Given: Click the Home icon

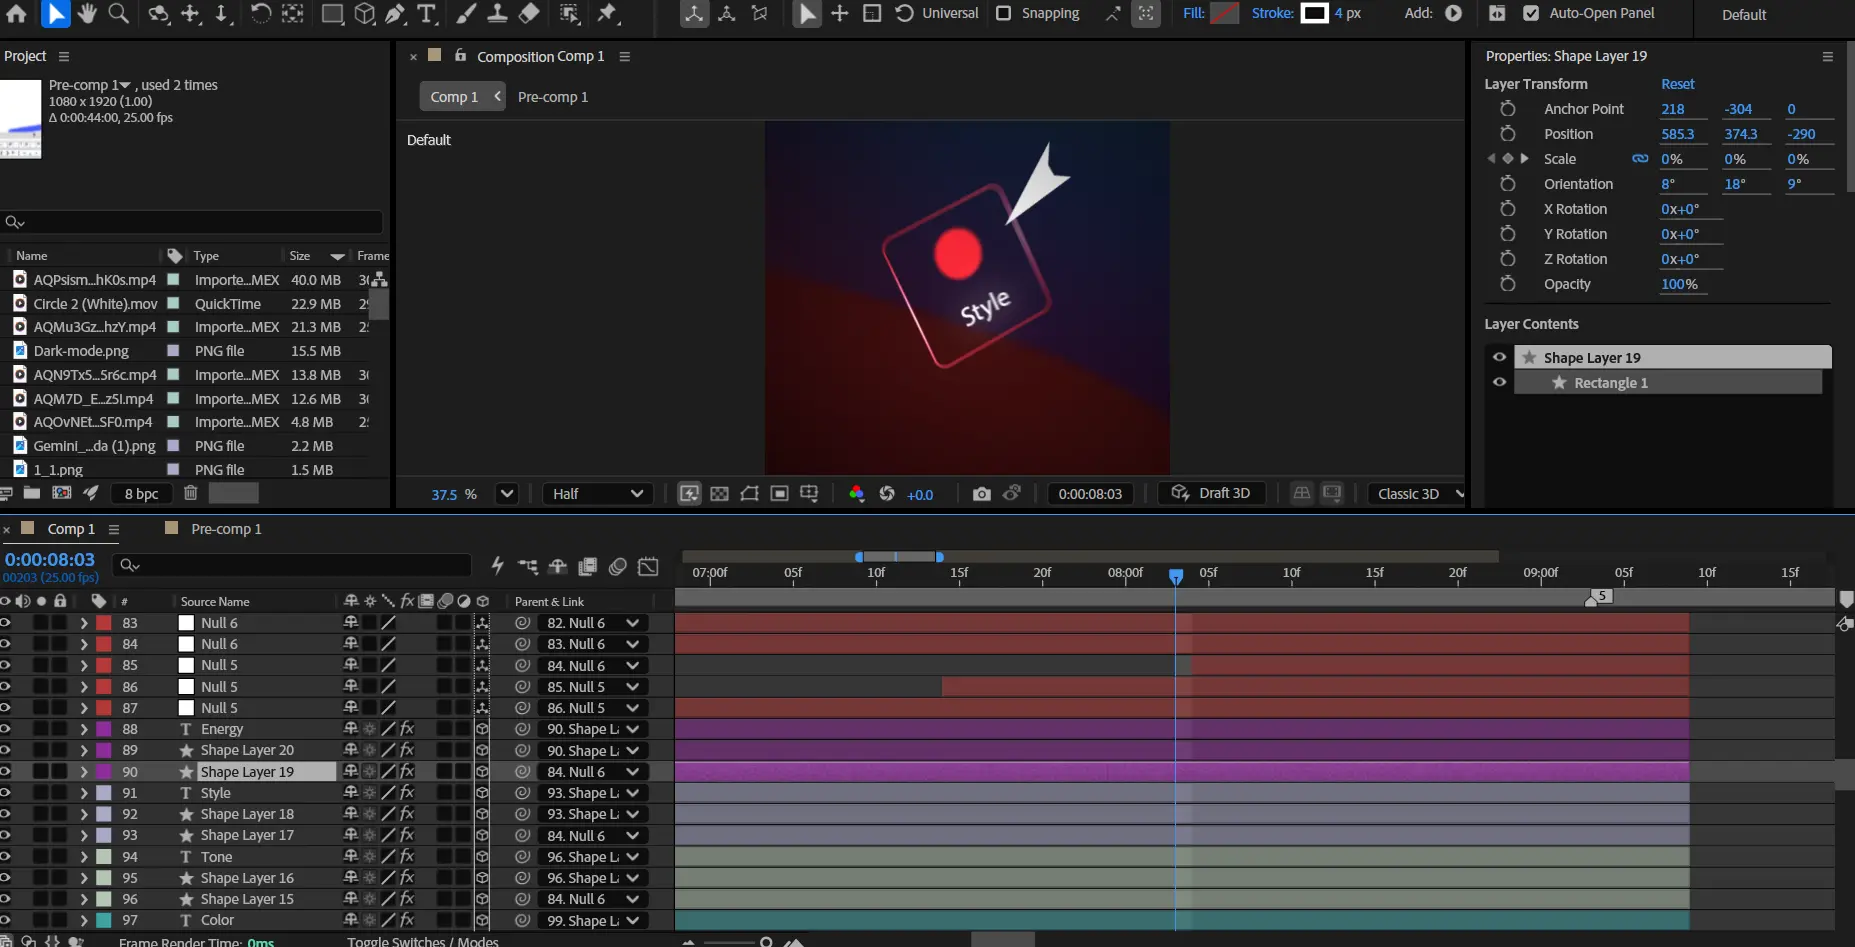Looking at the screenshot, I should pyautogui.click(x=17, y=13).
